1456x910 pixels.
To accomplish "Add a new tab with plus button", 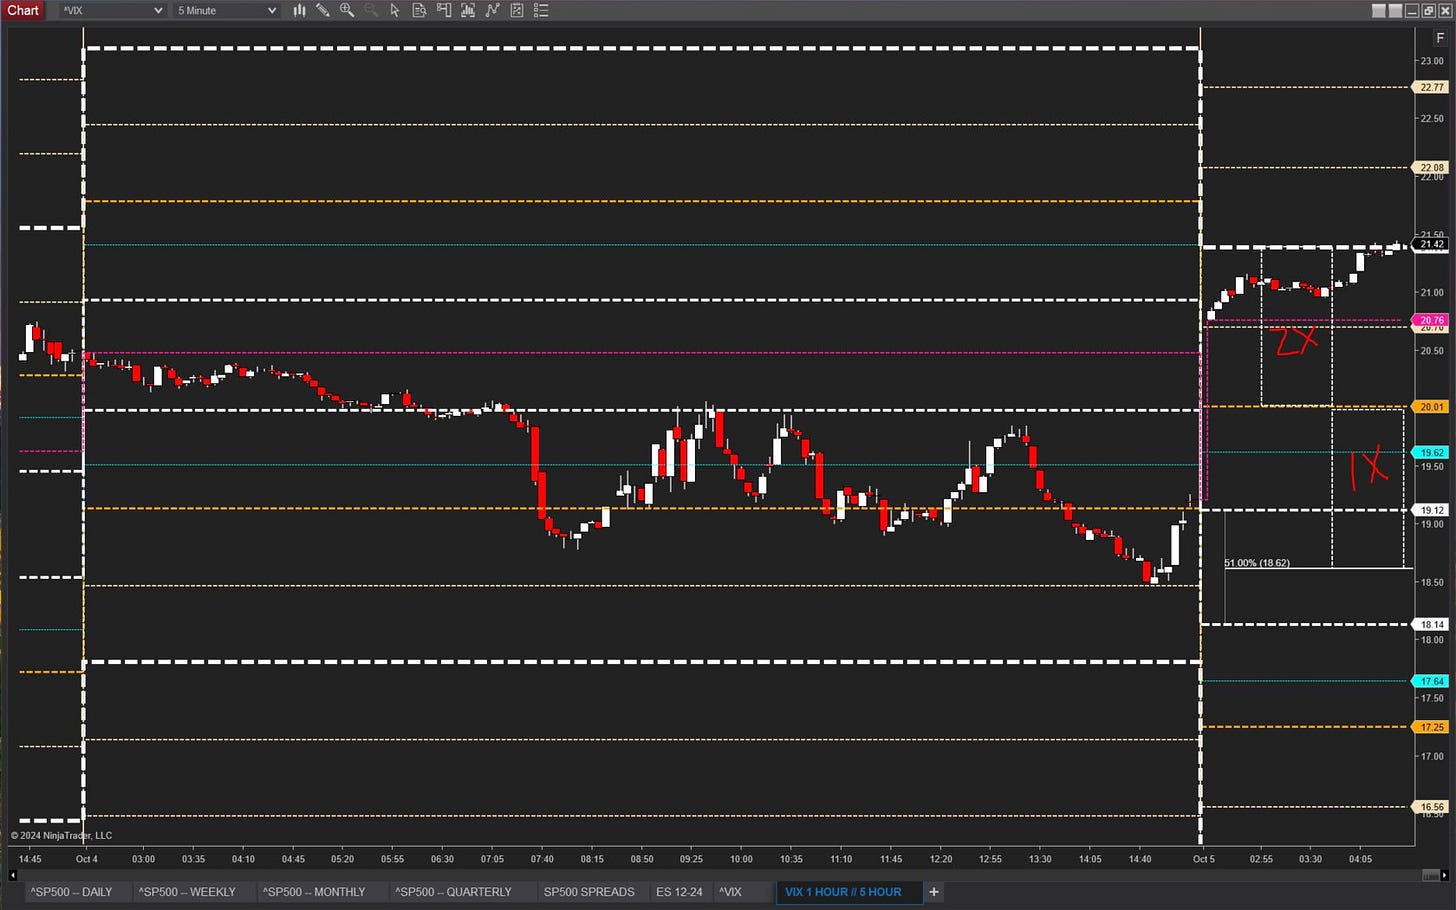I will pyautogui.click(x=934, y=892).
